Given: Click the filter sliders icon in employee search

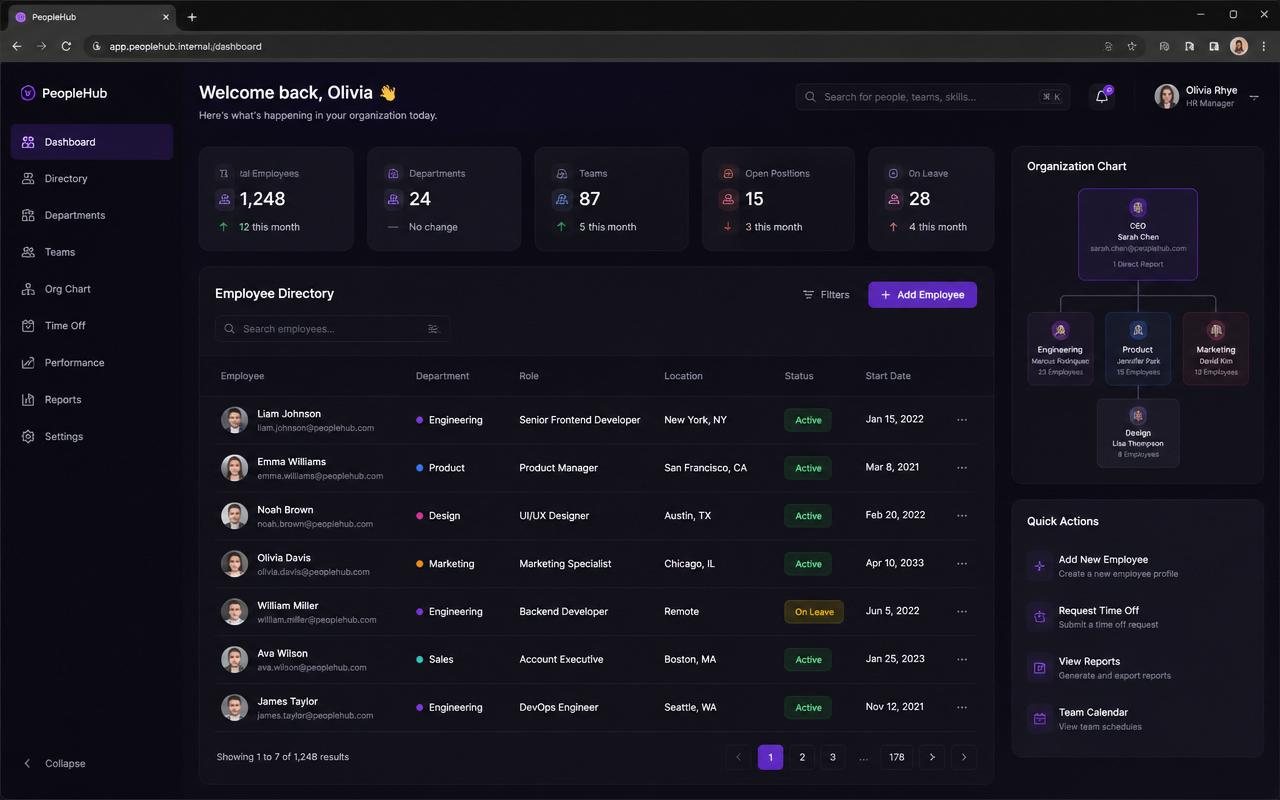Looking at the screenshot, I should point(433,329).
